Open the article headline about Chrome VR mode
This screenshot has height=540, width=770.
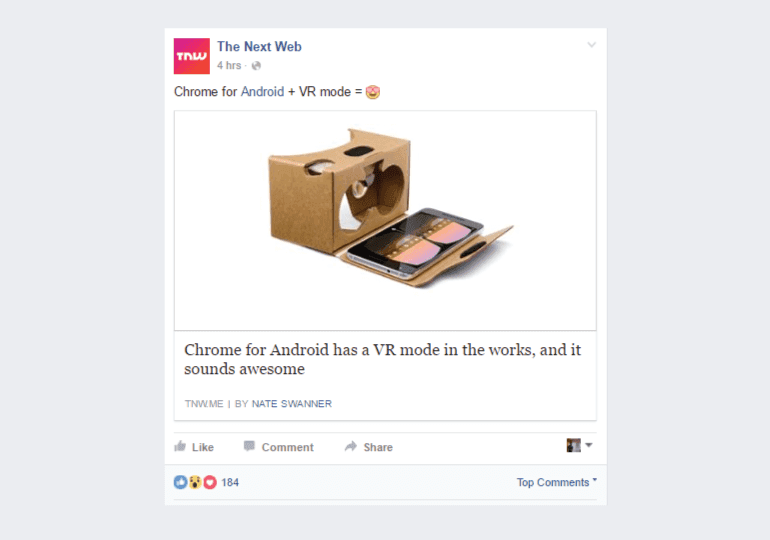click(382, 359)
